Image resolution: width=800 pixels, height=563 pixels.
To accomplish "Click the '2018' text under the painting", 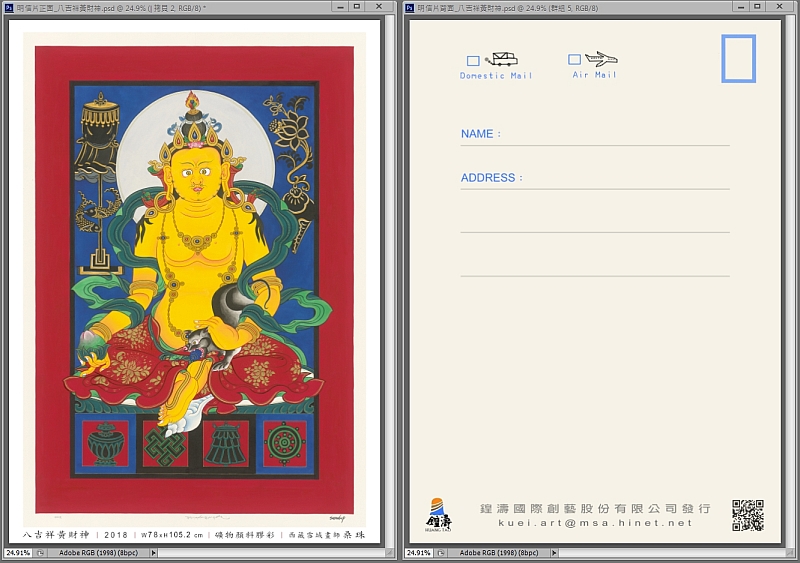I will tap(116, 535).
